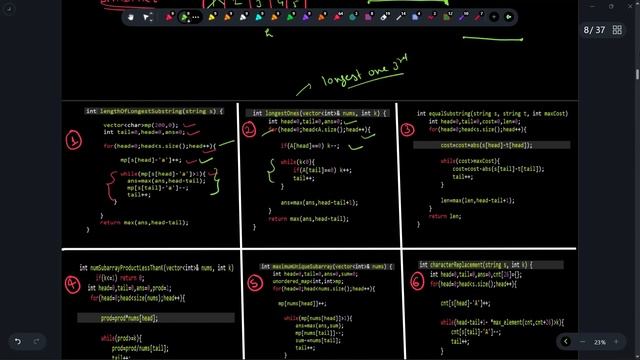Select white line tool with badge 14
This screenshot has height=360, width=640.
coord(400,17)
